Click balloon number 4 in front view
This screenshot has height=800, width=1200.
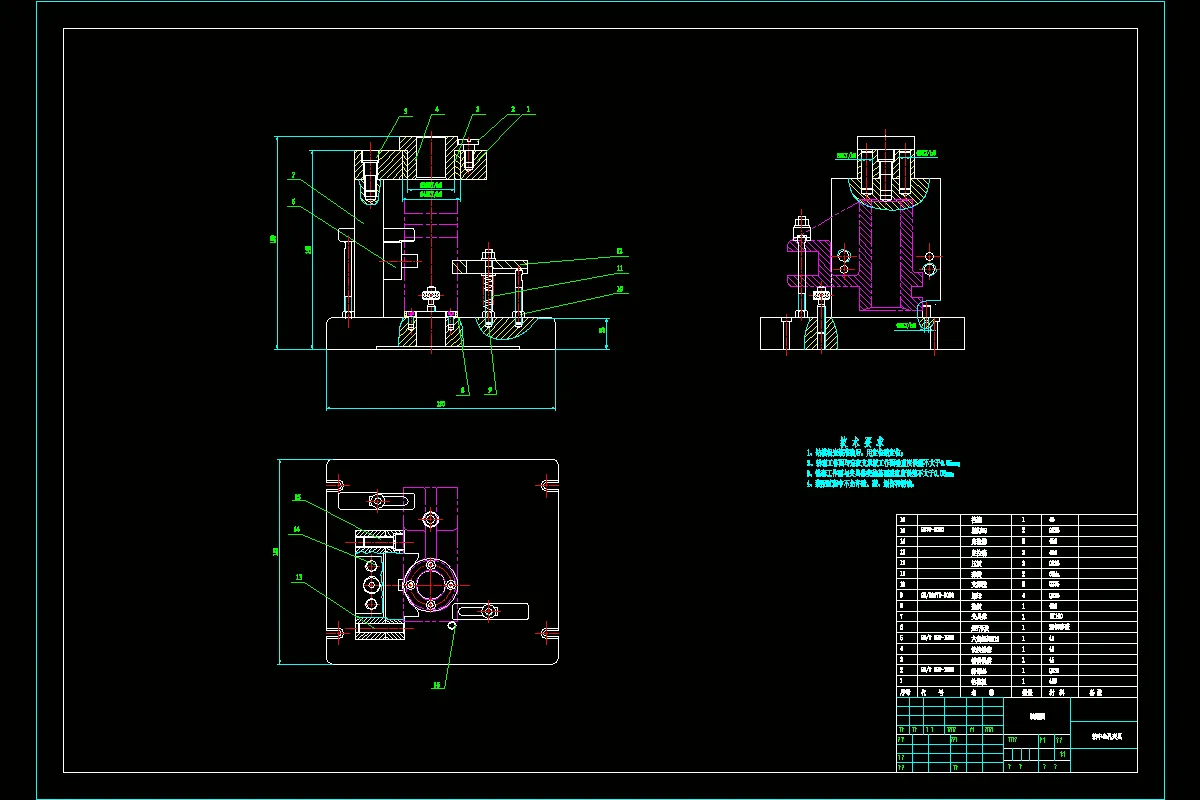coord(437,109)
